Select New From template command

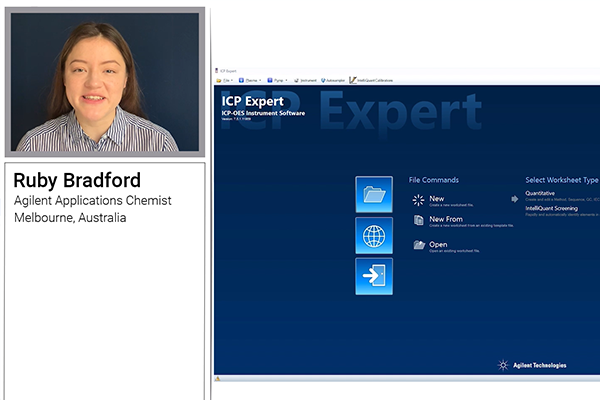446,219
